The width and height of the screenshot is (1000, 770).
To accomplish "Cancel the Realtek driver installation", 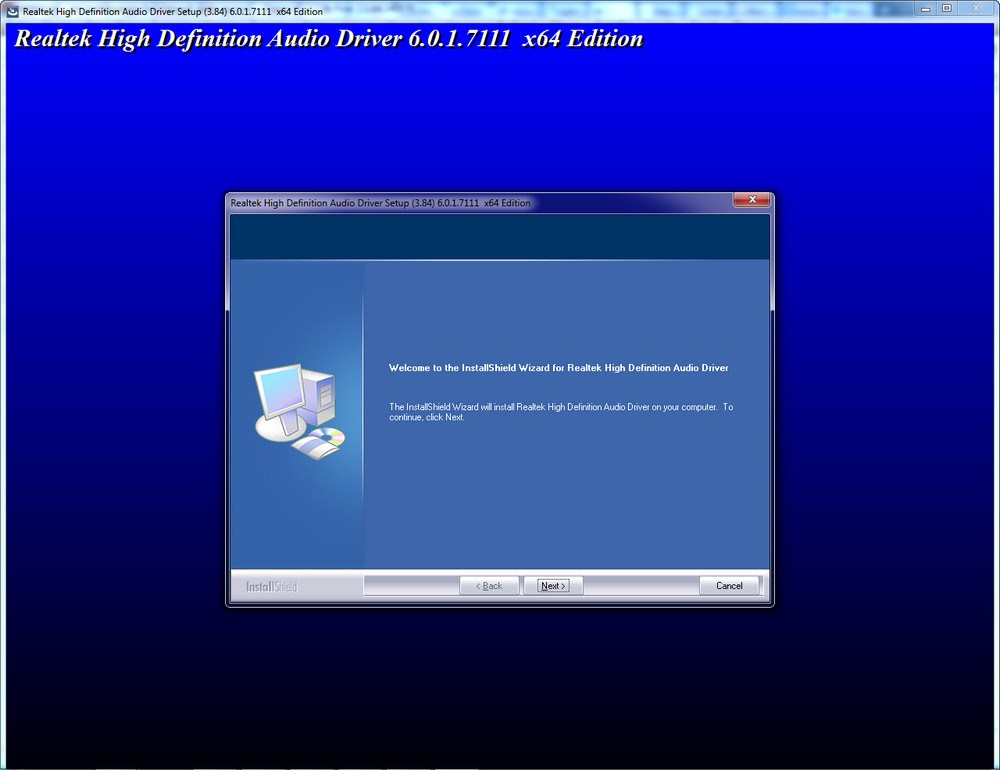I will pyautogui.click(x=729, y=585).
